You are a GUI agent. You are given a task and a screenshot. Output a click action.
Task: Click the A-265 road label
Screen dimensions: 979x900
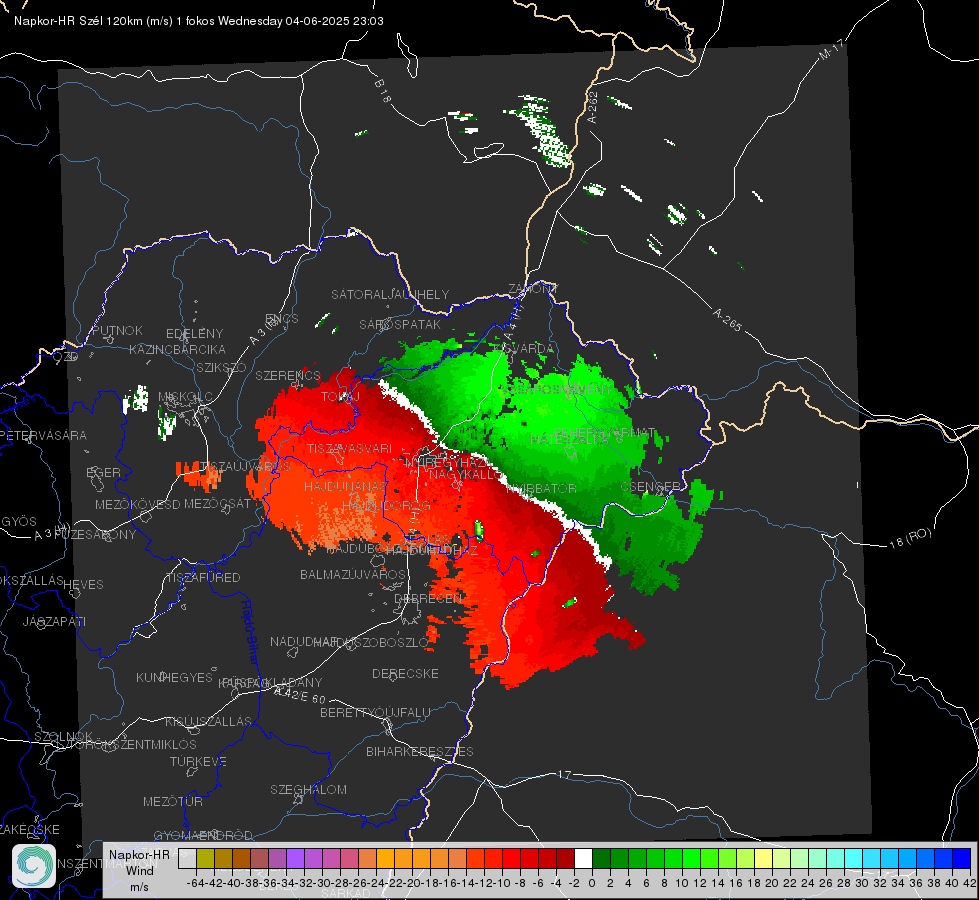pos(727,319)
